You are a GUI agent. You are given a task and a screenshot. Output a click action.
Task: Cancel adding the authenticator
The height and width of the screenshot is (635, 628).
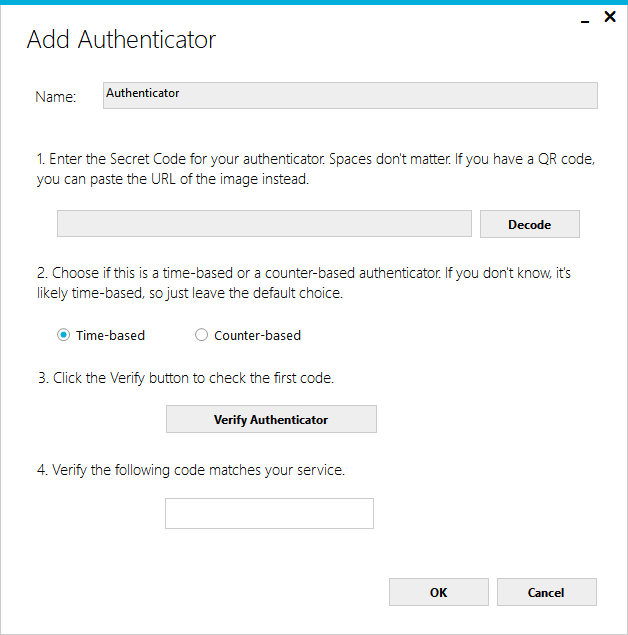(546, 592)
